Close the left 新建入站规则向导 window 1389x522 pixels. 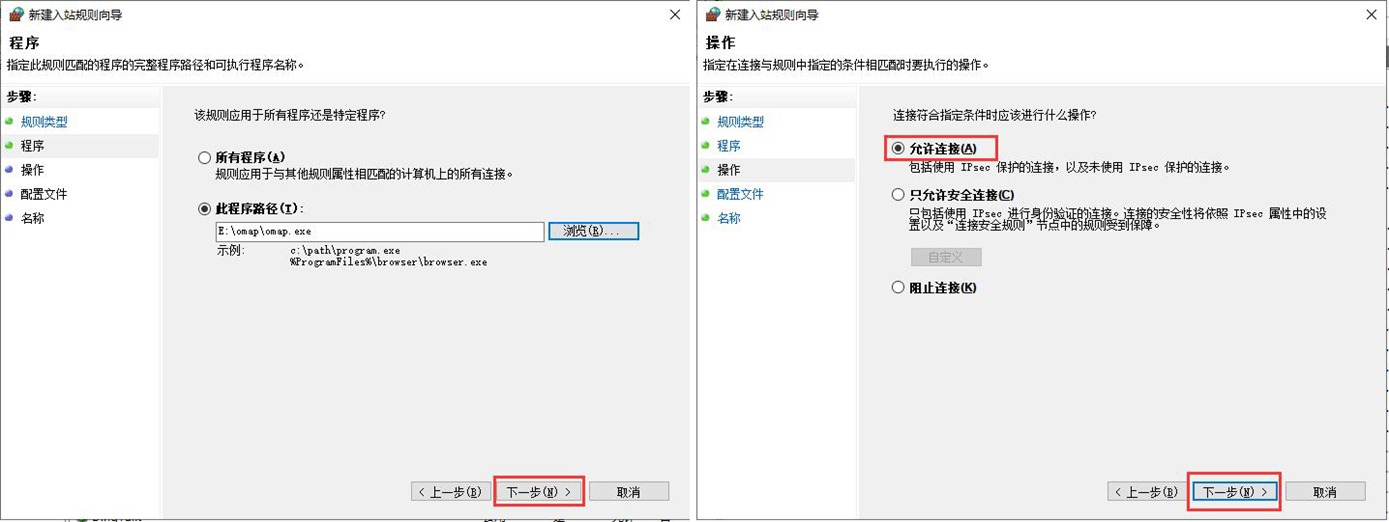(x=674, y=15)
